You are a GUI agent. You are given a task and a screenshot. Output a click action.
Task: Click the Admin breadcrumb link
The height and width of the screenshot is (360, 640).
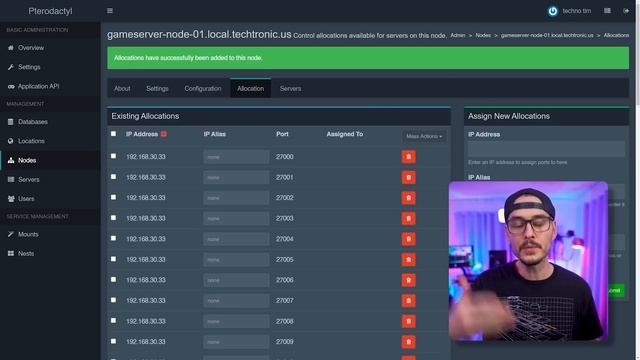click(x=458, y=36)
